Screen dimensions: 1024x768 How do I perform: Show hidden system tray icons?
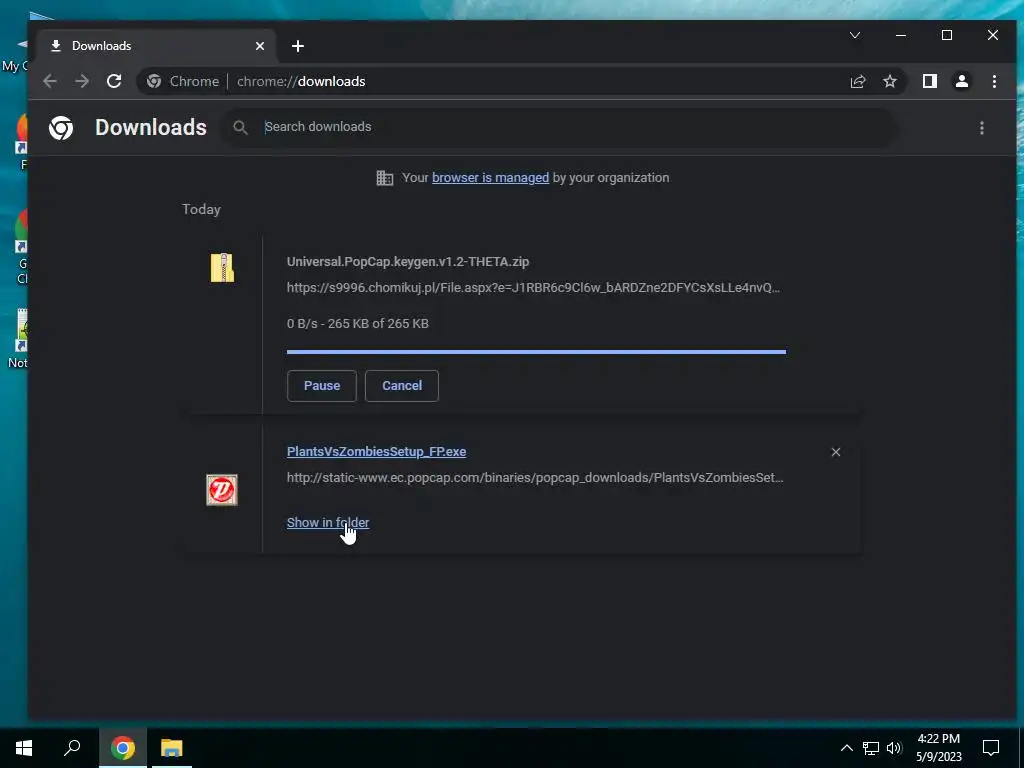click(x=846, y=748)
